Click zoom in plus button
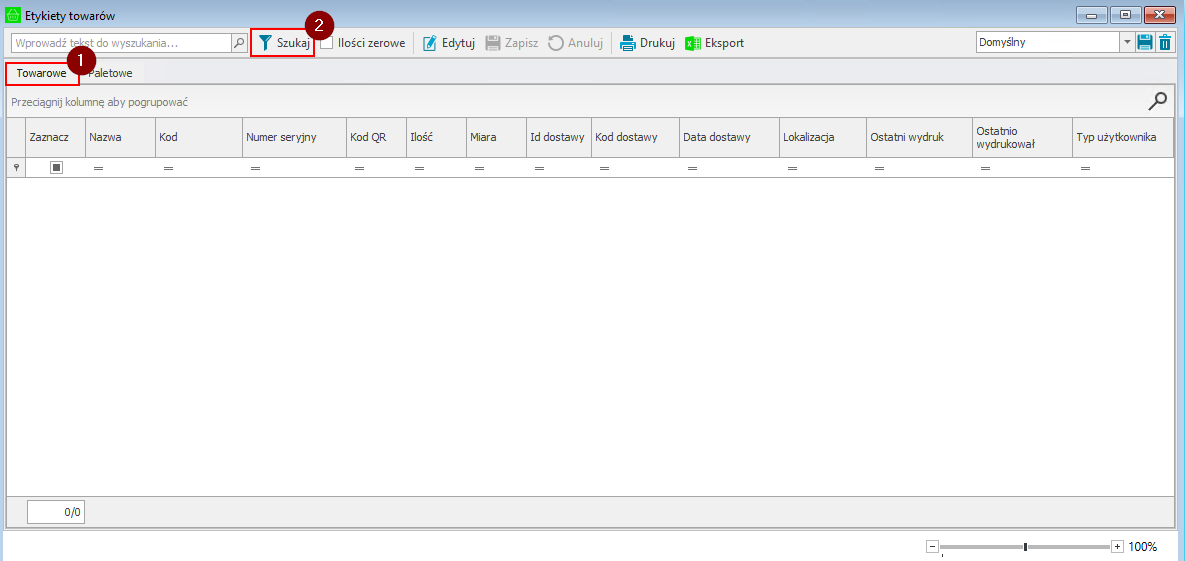 pyautogui.click(x=1117, y=547)
